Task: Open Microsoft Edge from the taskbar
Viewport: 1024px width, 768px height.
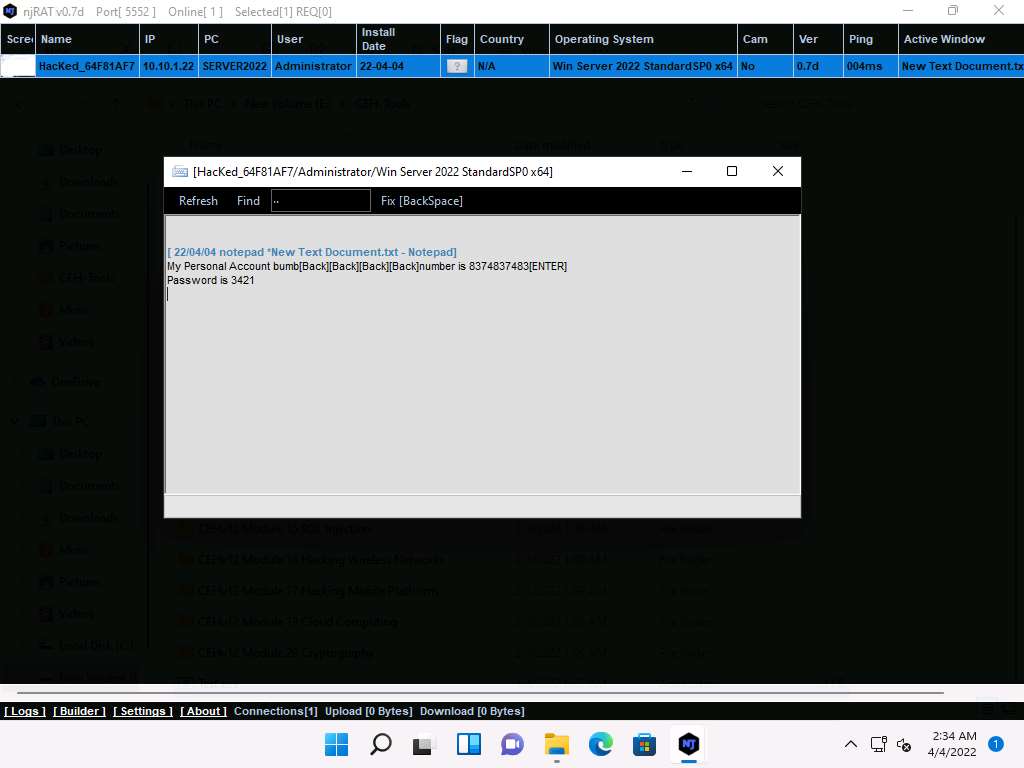Action: coord(600,744)
